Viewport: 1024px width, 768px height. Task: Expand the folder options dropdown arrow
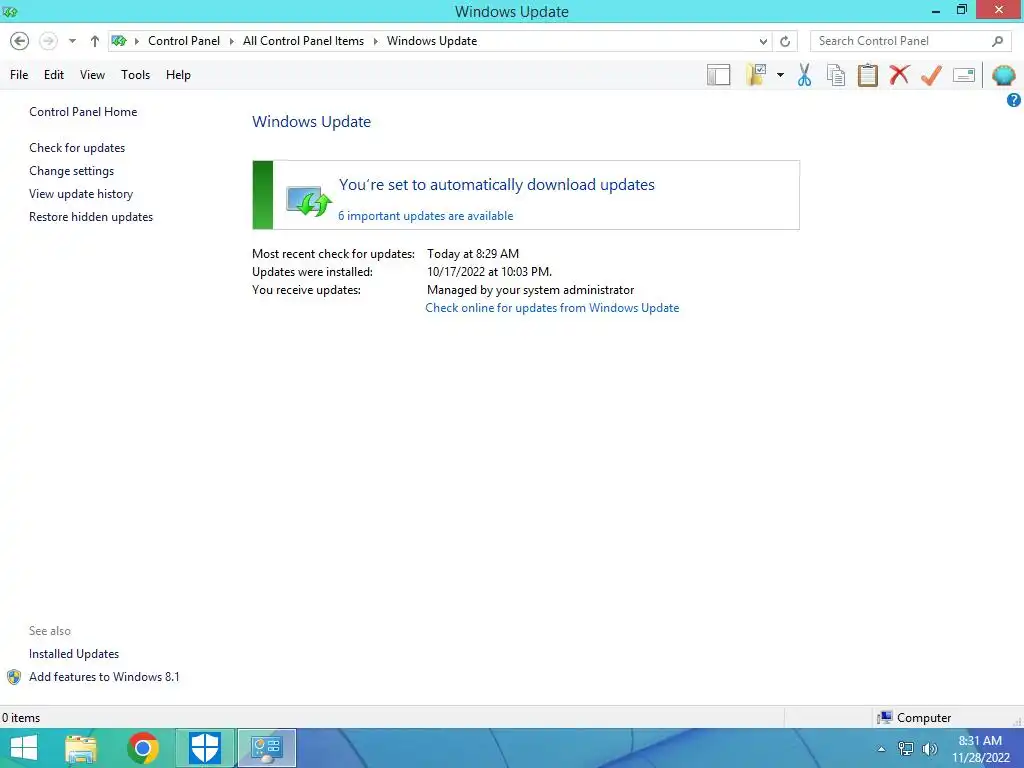pos(780,75)
